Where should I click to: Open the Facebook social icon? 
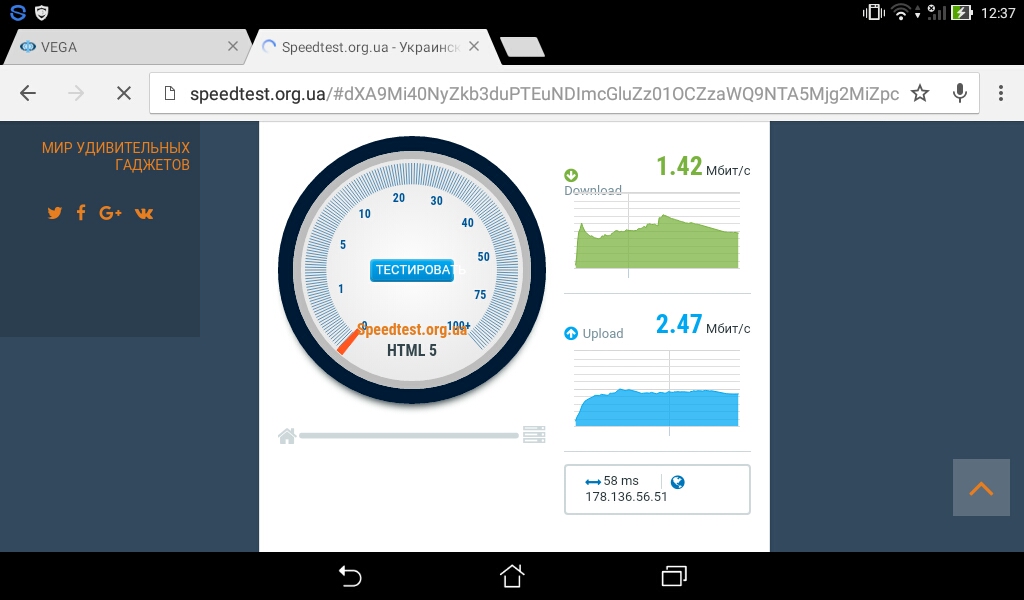click(x=81, y=213)
